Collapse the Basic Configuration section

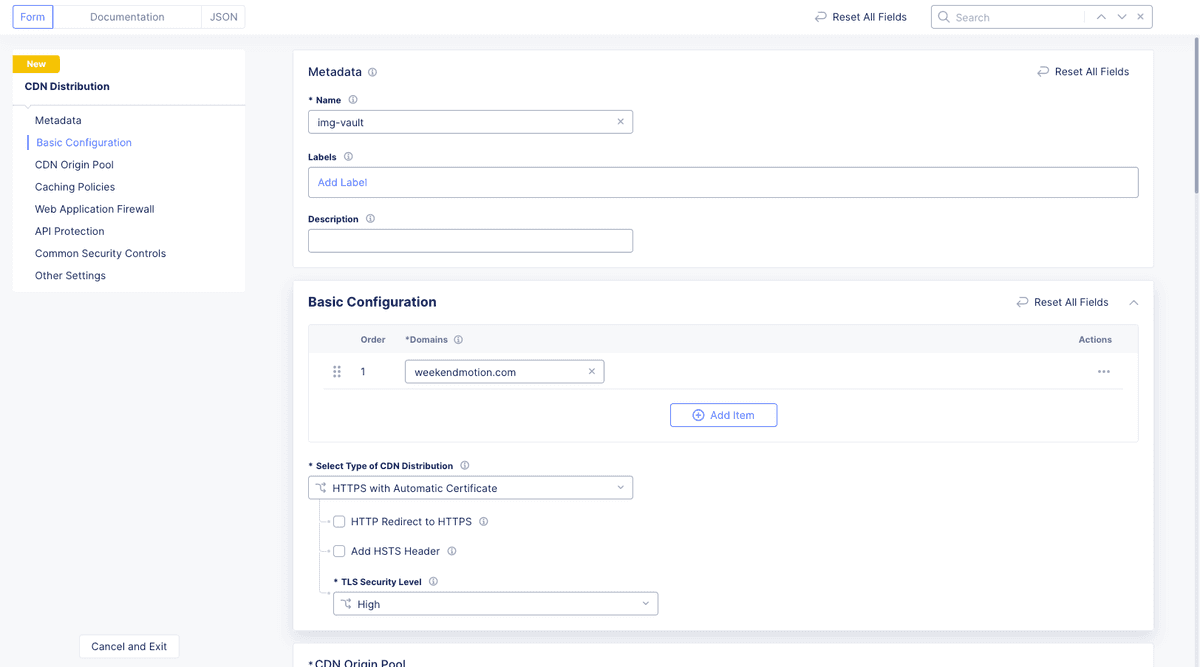(1133, 302)
